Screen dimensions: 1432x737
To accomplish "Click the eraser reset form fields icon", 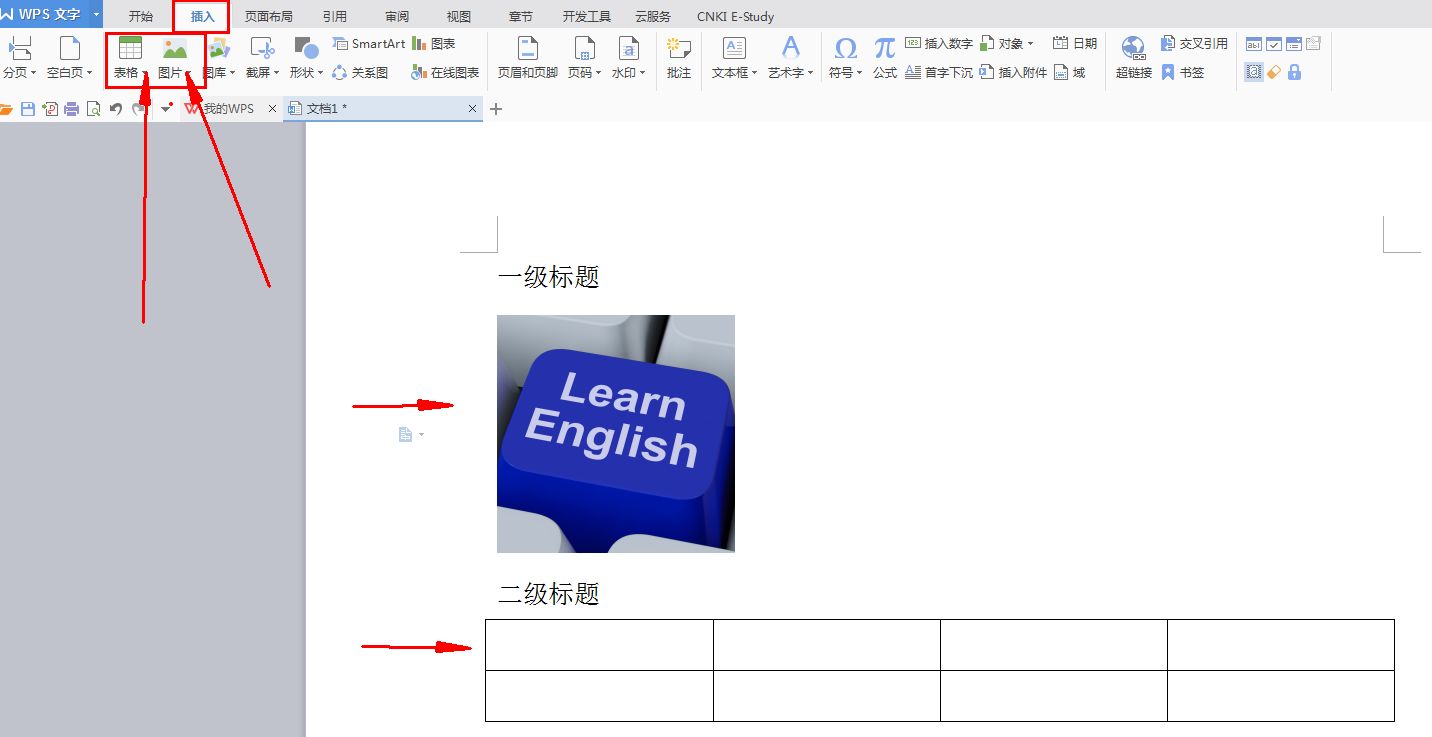I will 1274,72.
